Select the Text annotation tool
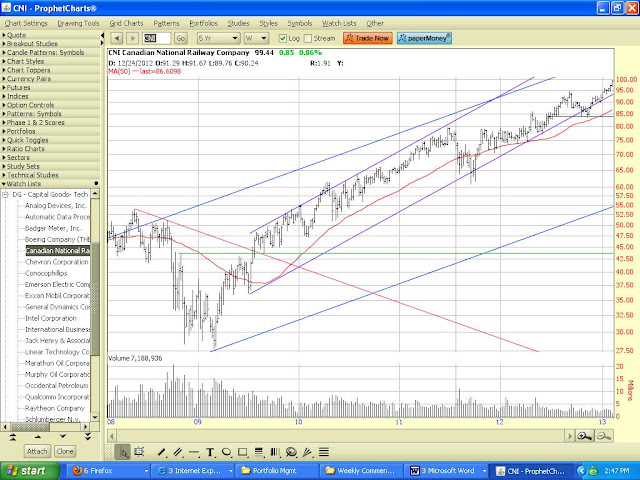640x480 pixels. click(x=210, y=452)
